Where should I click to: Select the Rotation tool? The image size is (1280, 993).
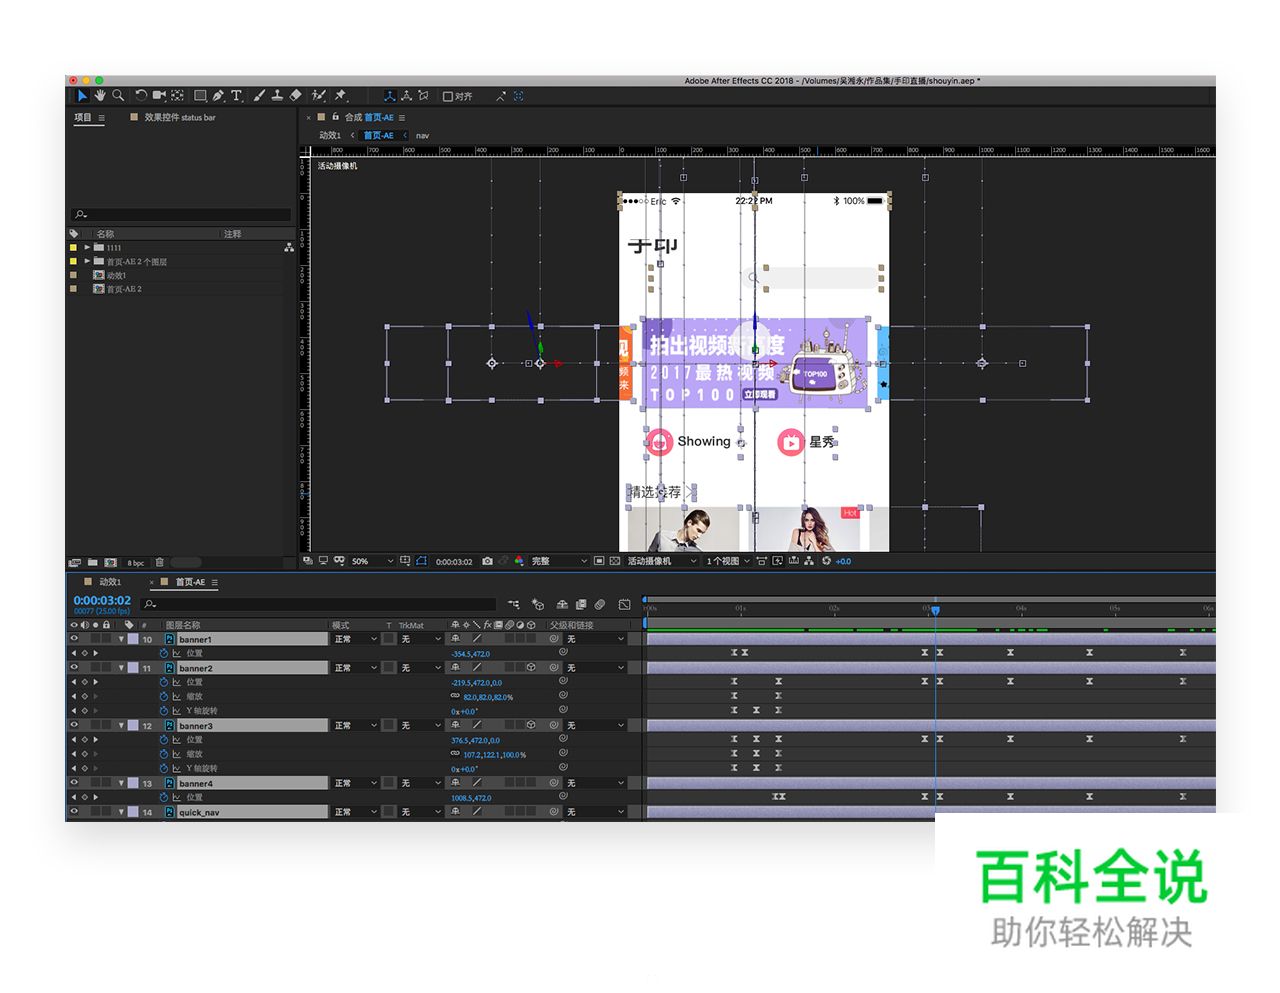[x=141, y=95]
